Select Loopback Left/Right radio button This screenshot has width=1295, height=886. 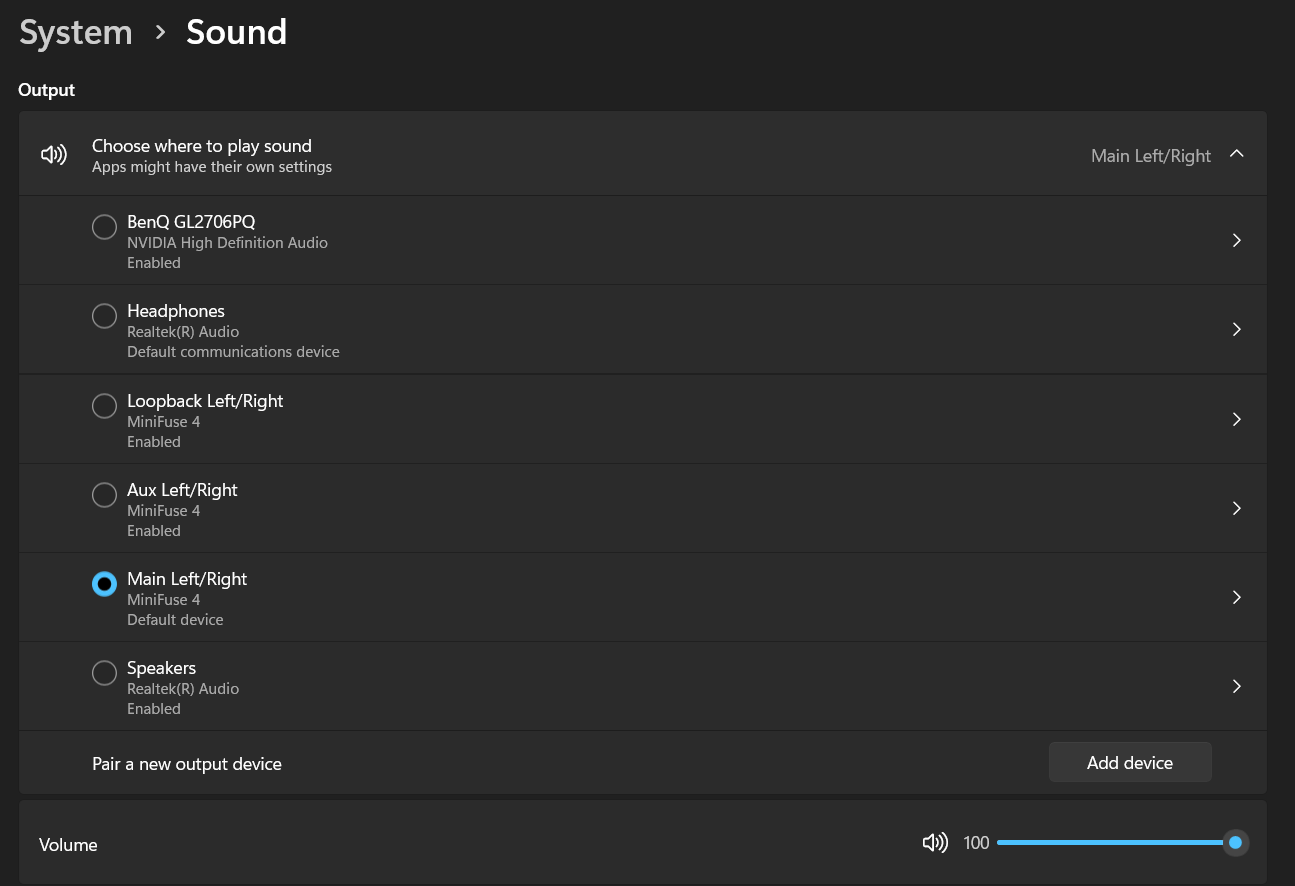(x=104, y=406)
